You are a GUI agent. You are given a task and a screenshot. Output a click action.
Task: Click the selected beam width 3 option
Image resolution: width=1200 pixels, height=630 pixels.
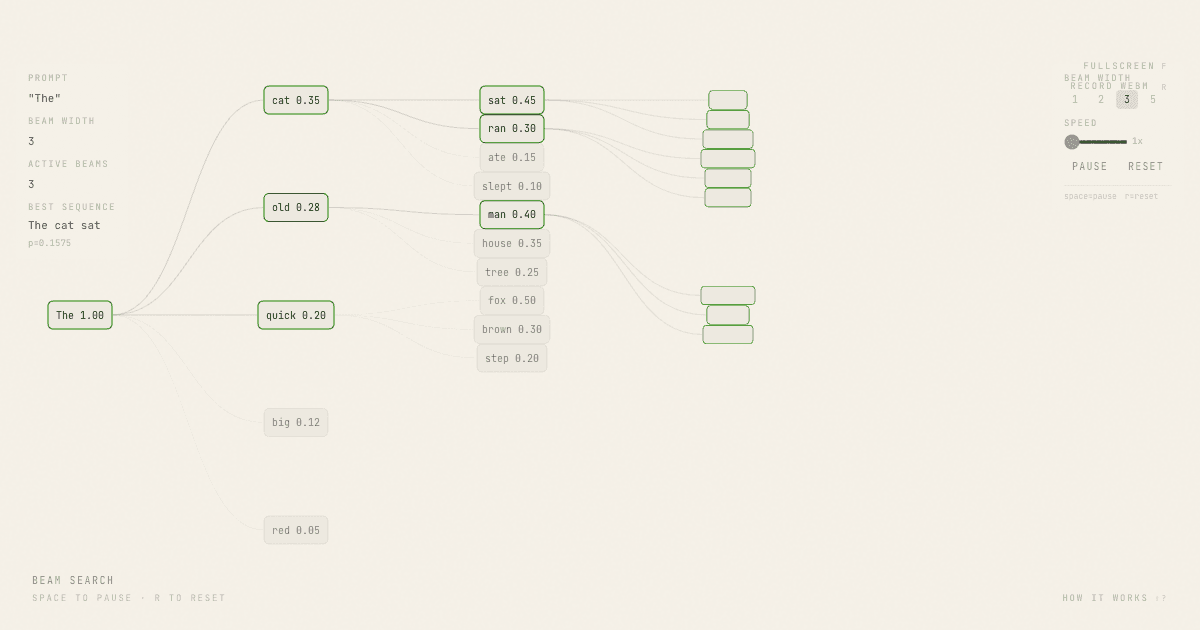(x=1127, y=100)
